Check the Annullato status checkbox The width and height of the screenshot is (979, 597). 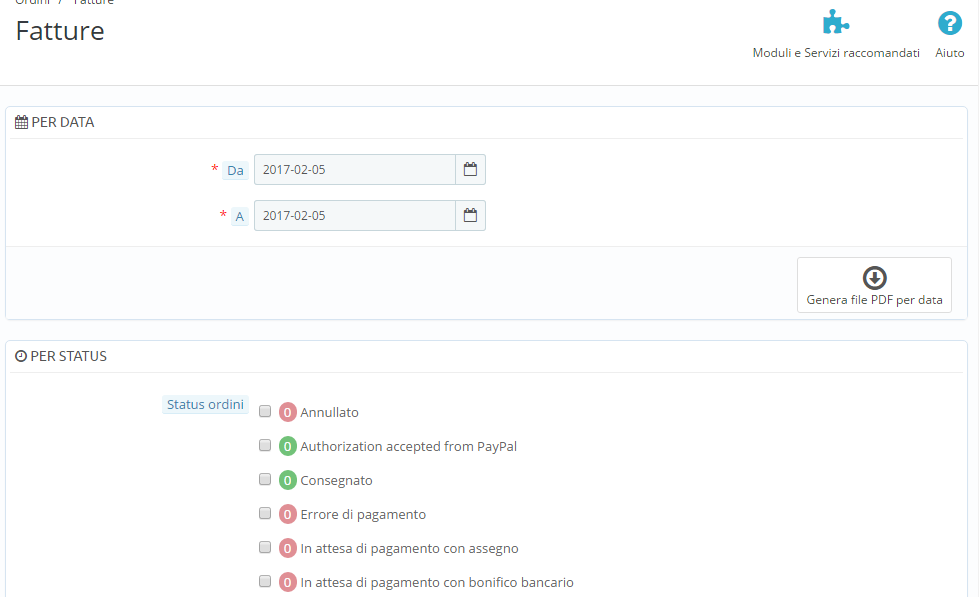pos(264,411)
